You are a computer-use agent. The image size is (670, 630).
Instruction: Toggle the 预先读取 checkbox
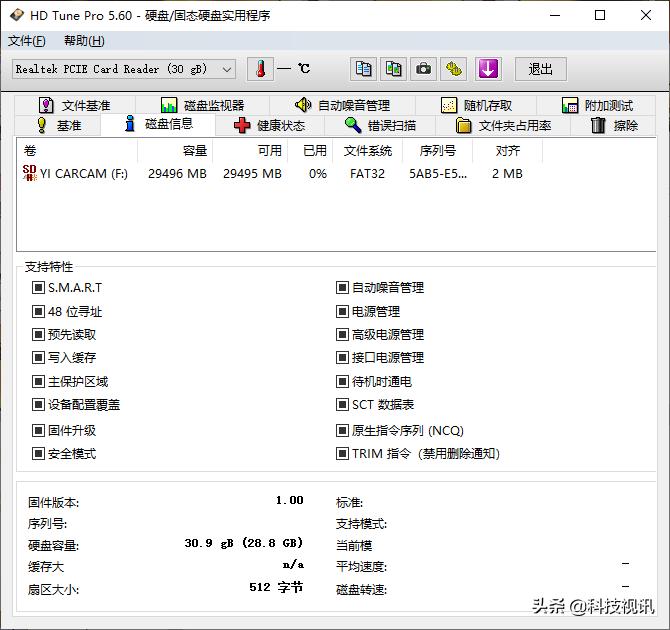click(38, 334)
